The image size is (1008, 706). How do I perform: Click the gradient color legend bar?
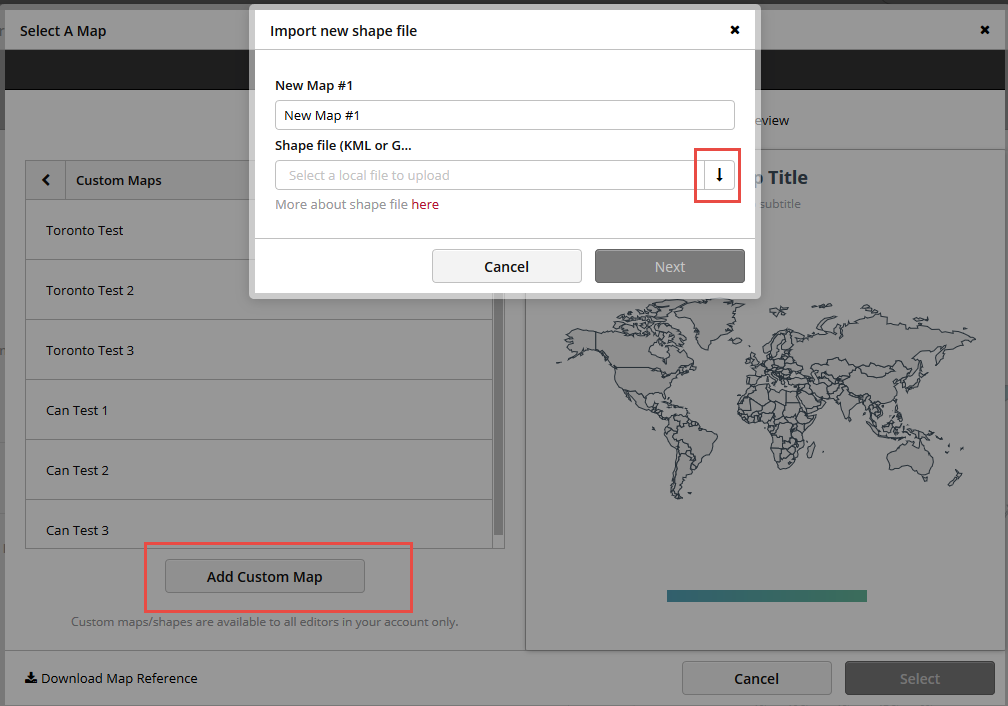[x=766, y=596]
